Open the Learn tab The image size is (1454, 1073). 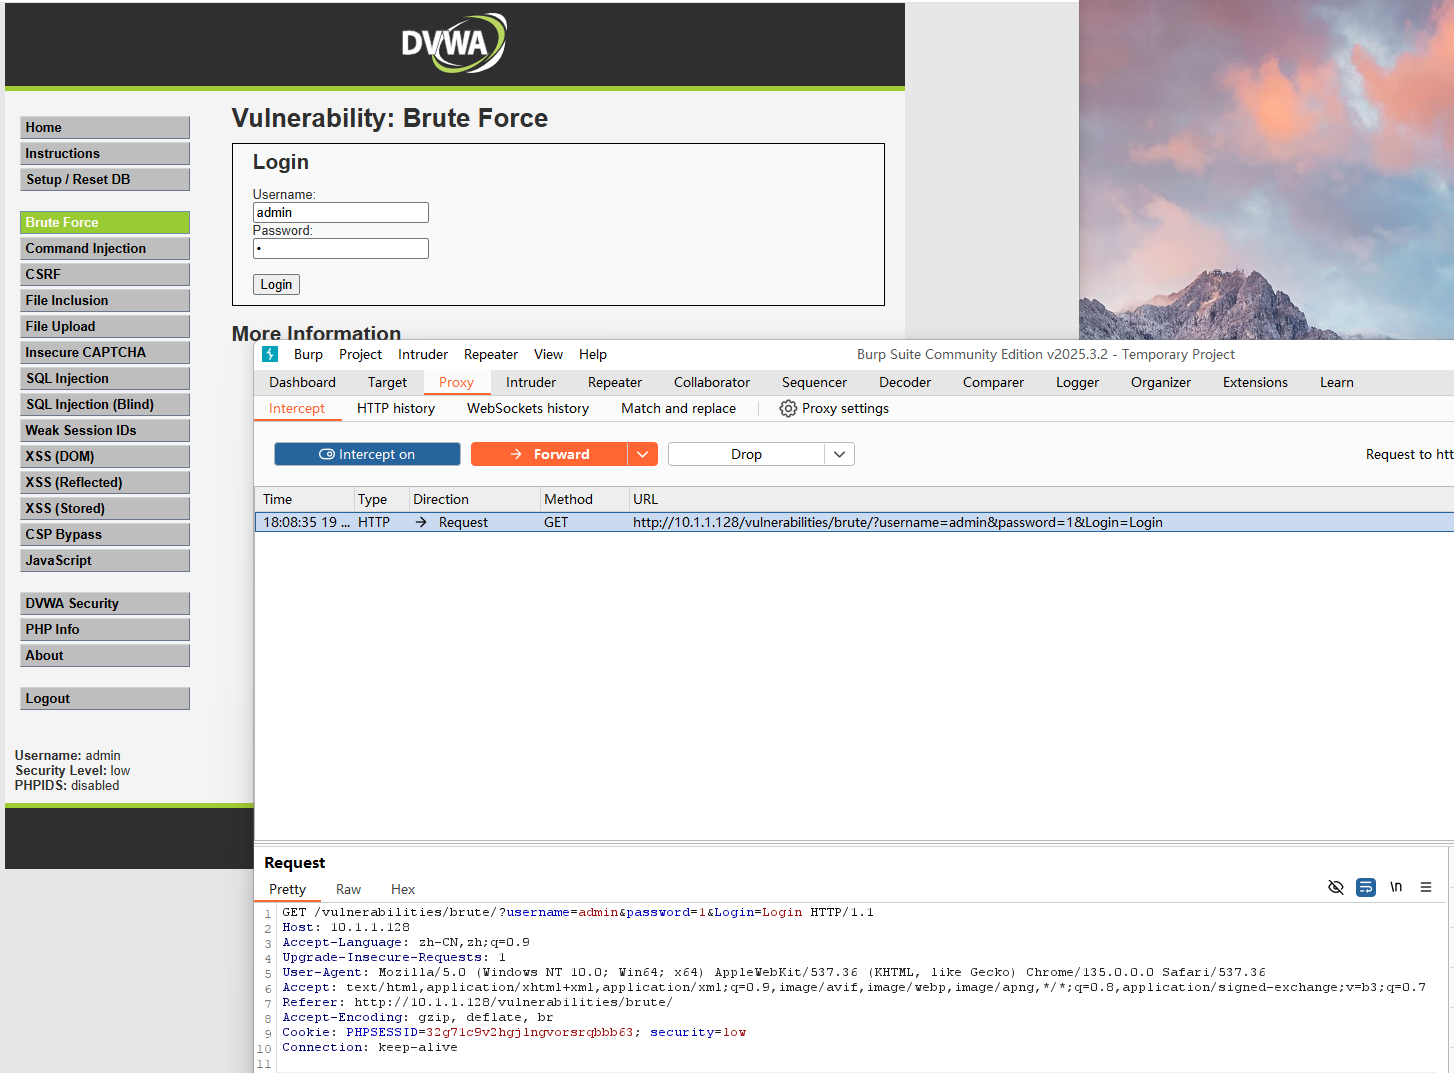[x=1336, y=382]
